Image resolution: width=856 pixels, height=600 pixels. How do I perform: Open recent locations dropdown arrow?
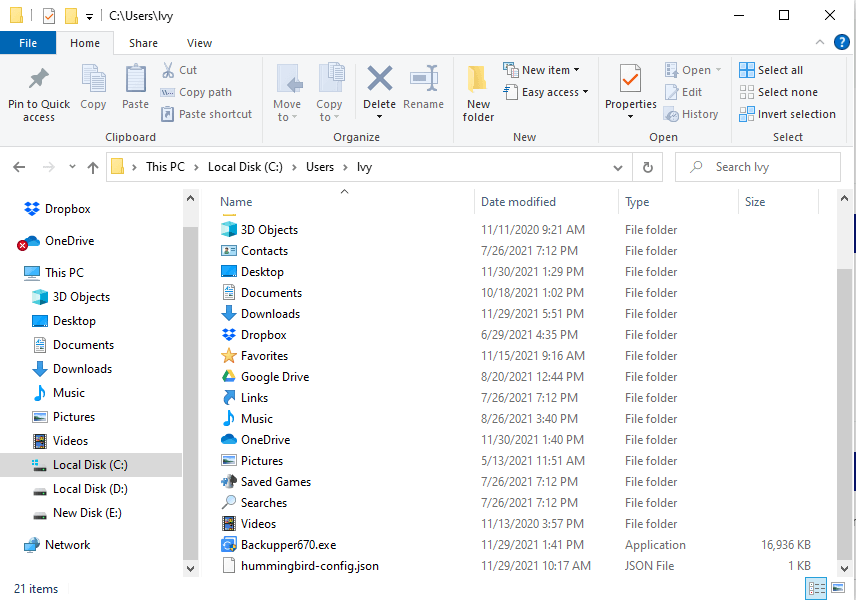pyautogui.click(x=72, y=167)
